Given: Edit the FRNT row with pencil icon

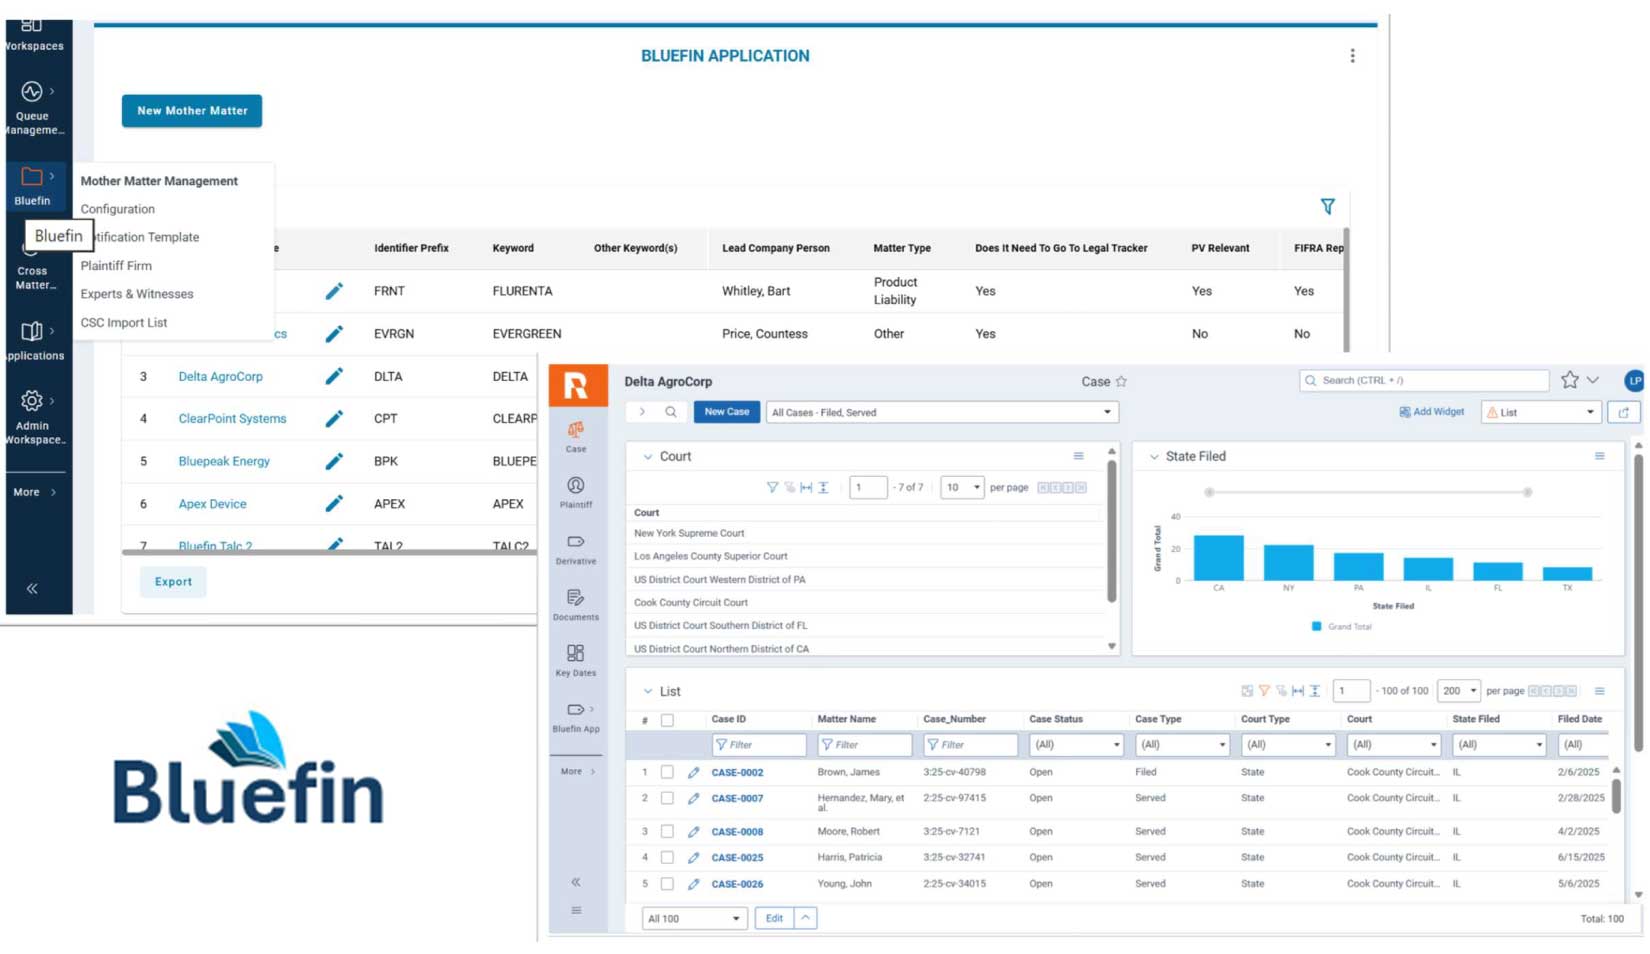Looking at the screenshot, I should [x=334, y=291].
